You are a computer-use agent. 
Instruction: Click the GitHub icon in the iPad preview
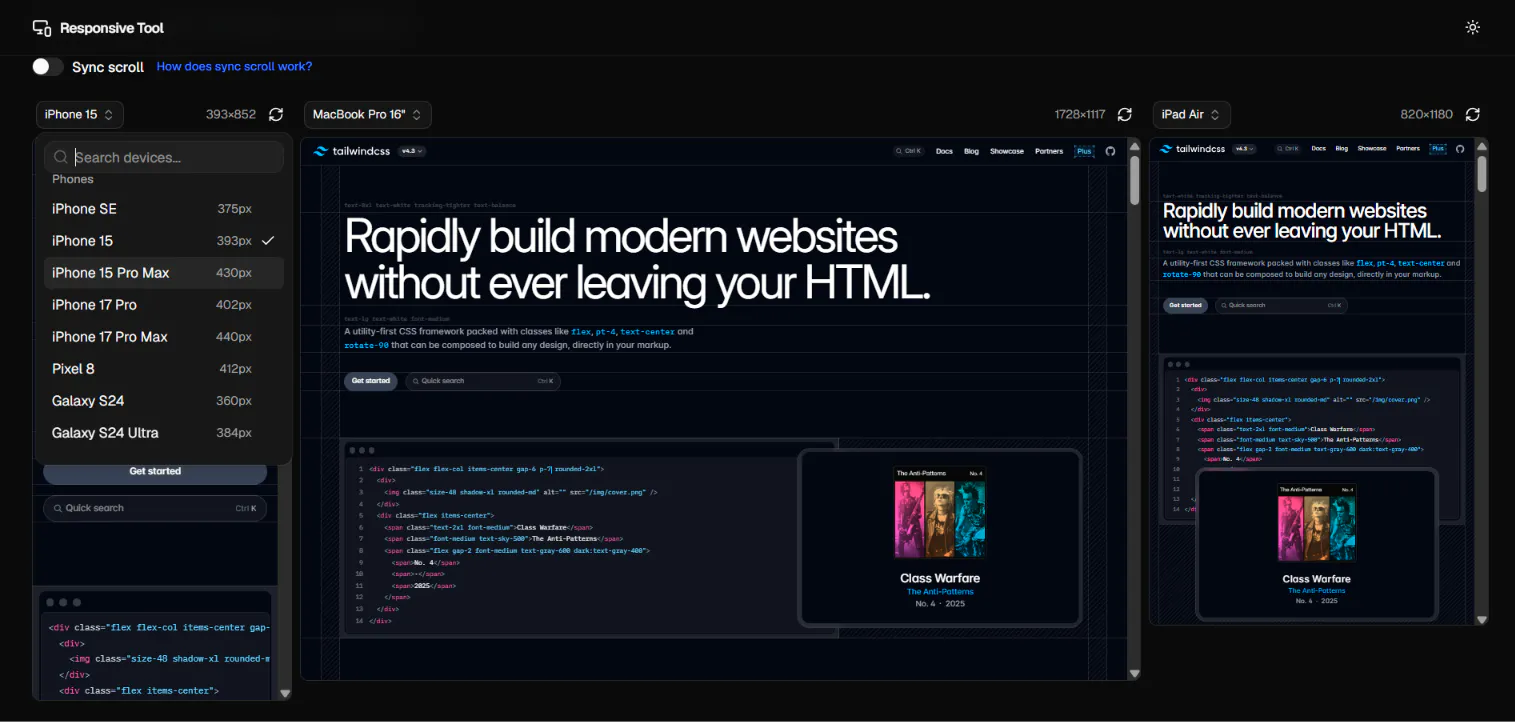tap(1459, 149)
